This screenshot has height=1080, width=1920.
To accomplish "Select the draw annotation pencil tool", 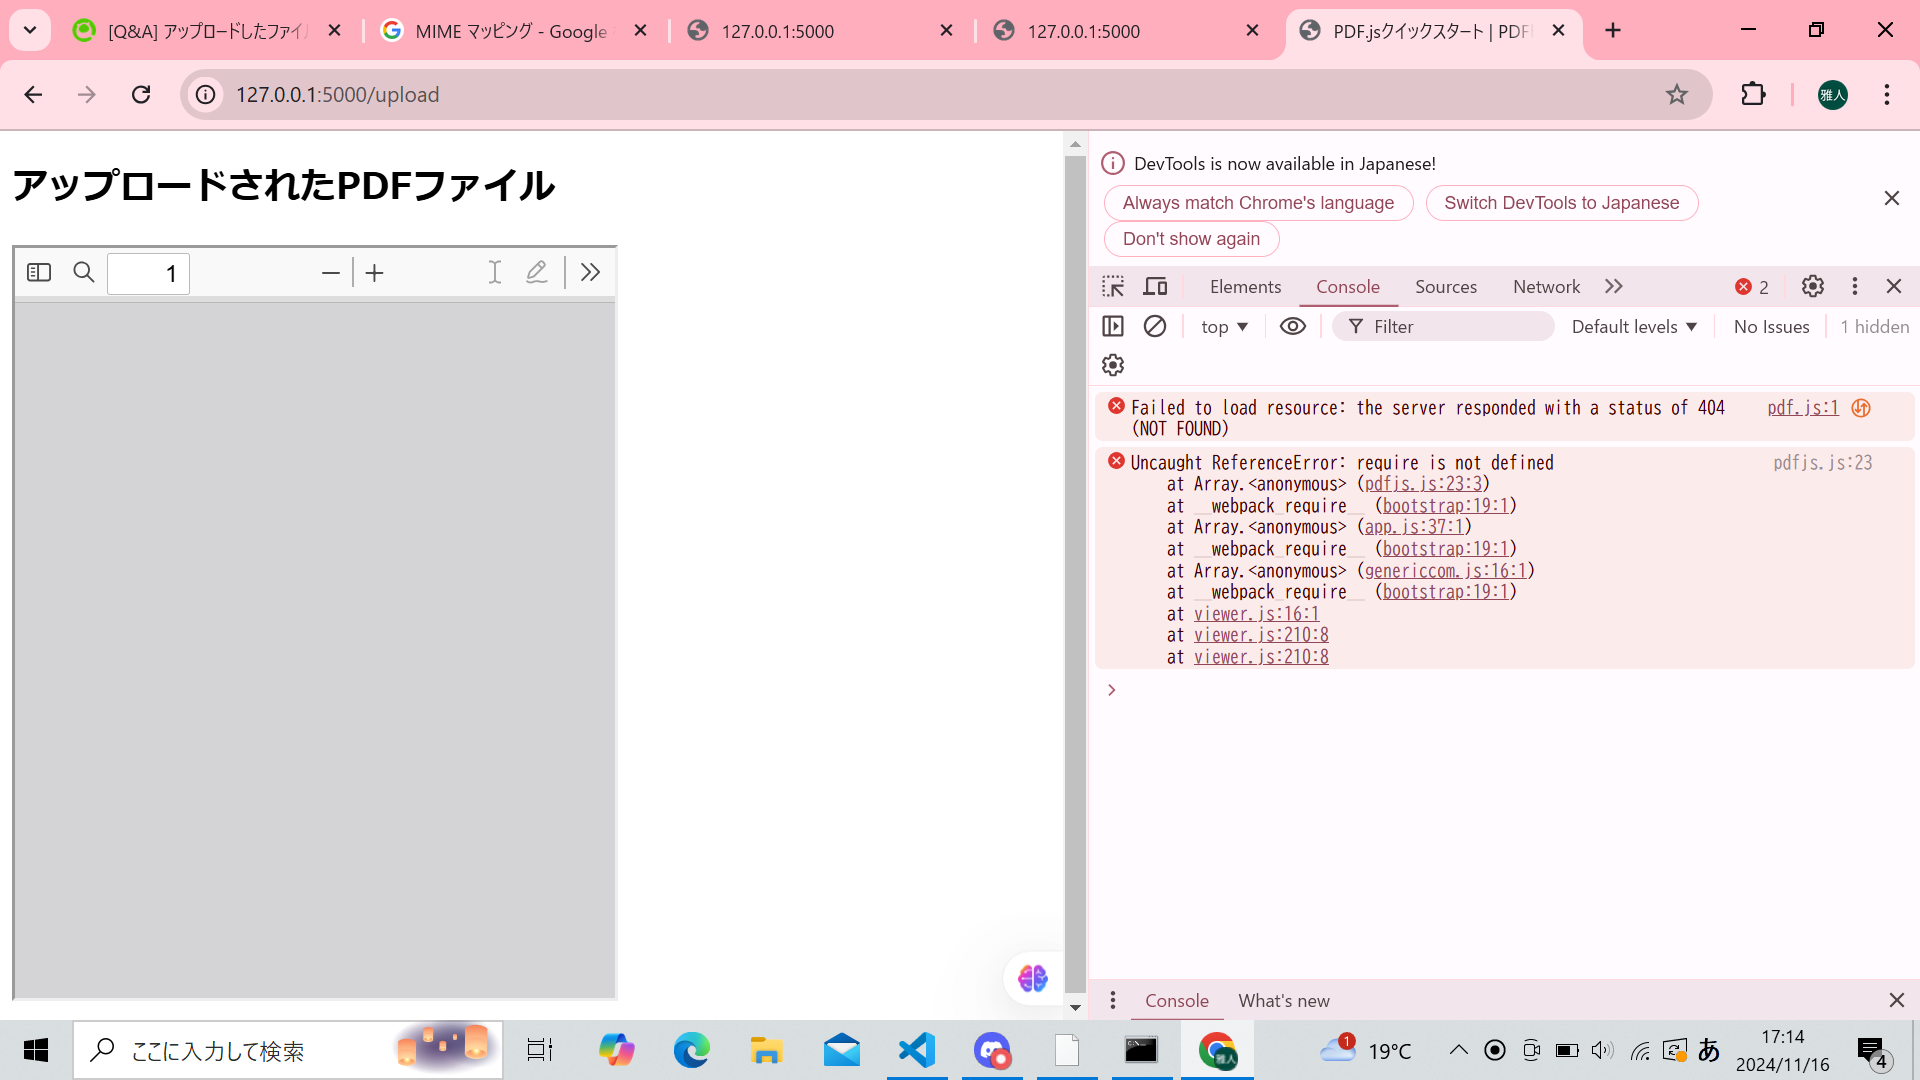I will click(x=537, y=272).
